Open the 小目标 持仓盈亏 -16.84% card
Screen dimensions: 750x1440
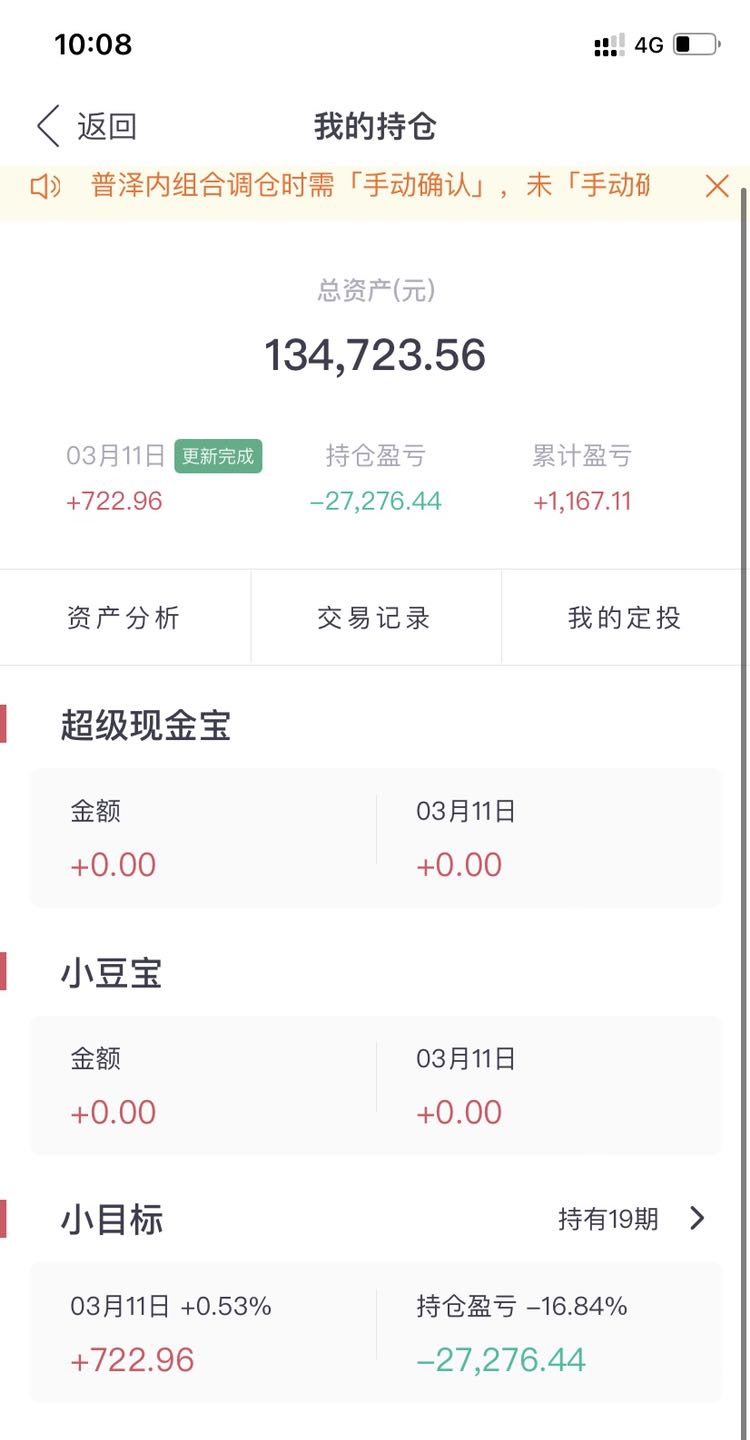tap(549, 1332)
